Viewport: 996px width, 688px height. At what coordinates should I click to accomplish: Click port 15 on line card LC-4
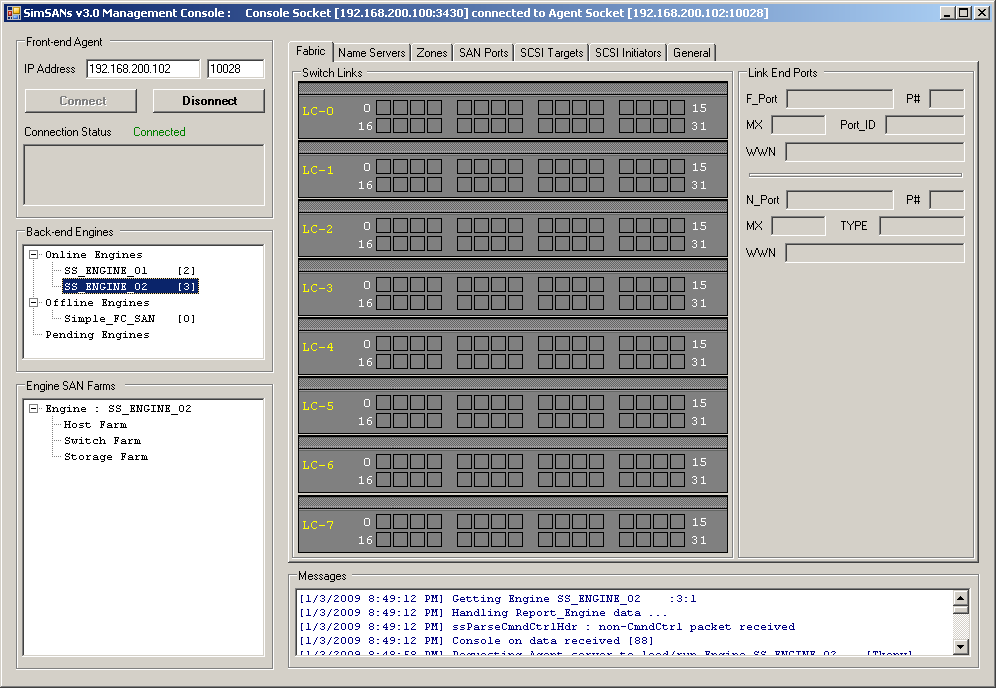pyautogui.click(x=677, y=344)
